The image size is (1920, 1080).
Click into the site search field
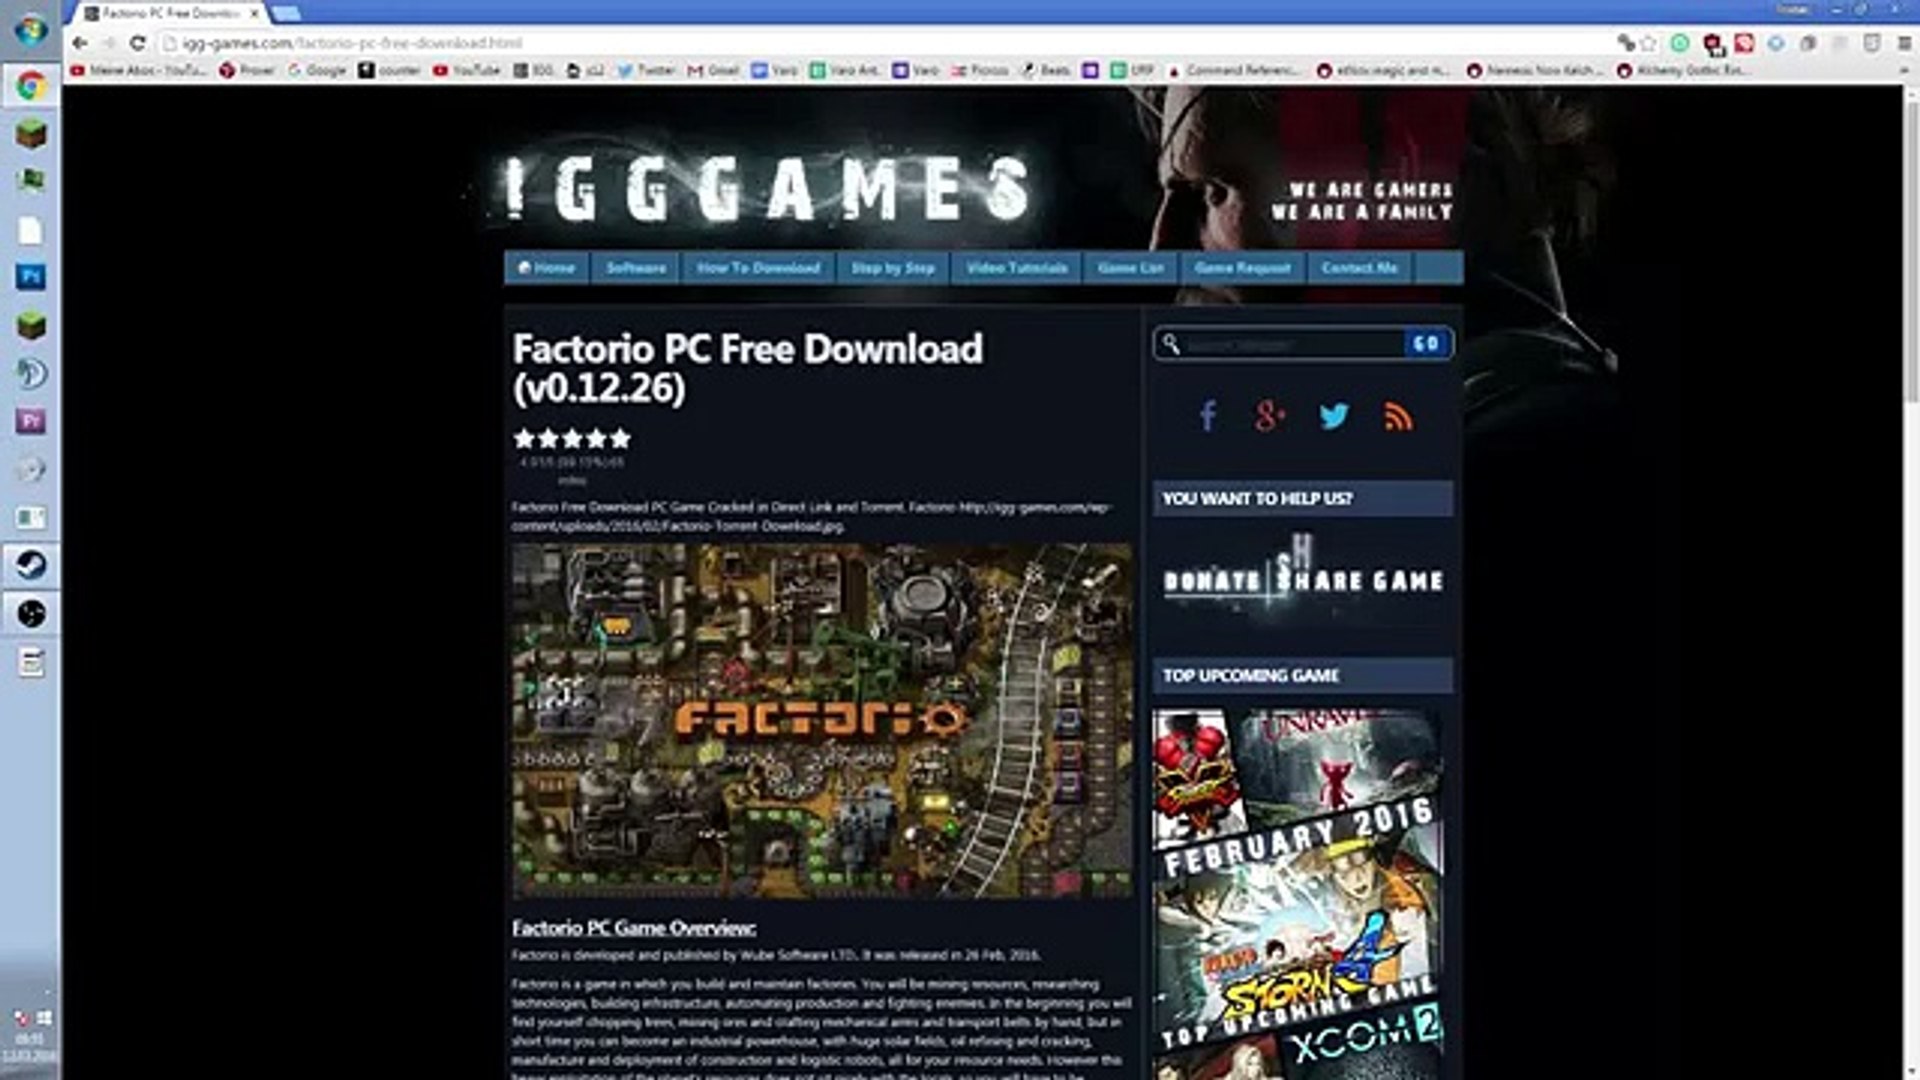(1290, 344)
